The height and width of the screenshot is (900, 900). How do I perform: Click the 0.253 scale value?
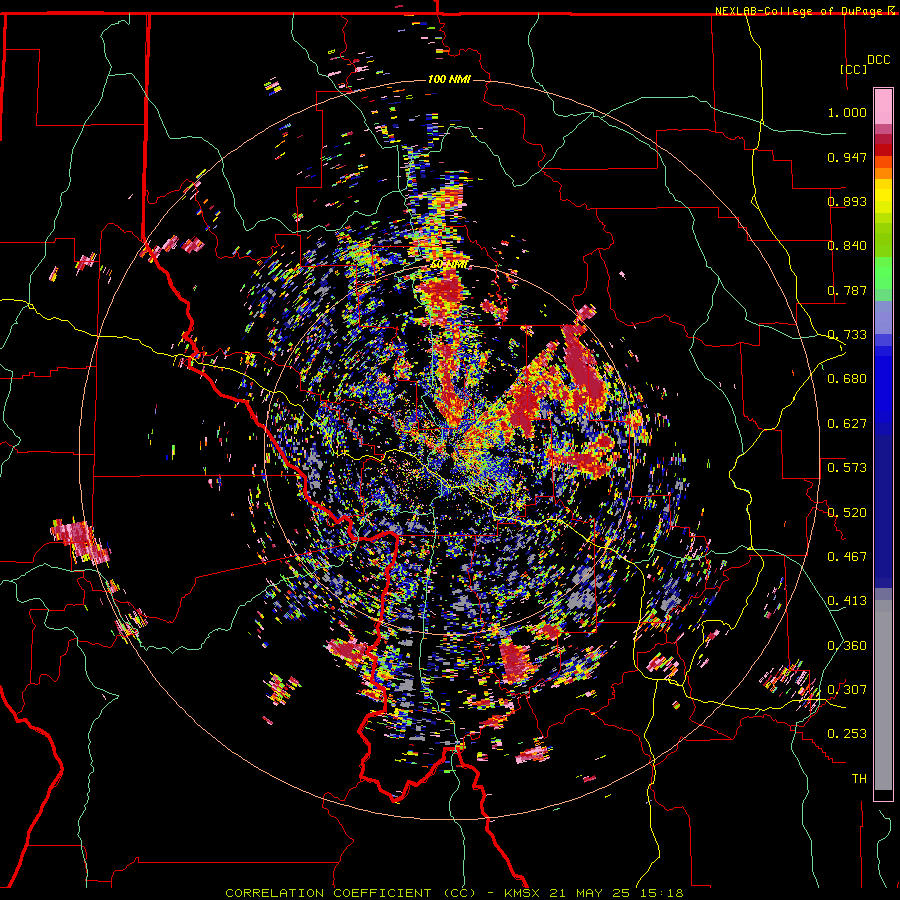tap(847, 734)
